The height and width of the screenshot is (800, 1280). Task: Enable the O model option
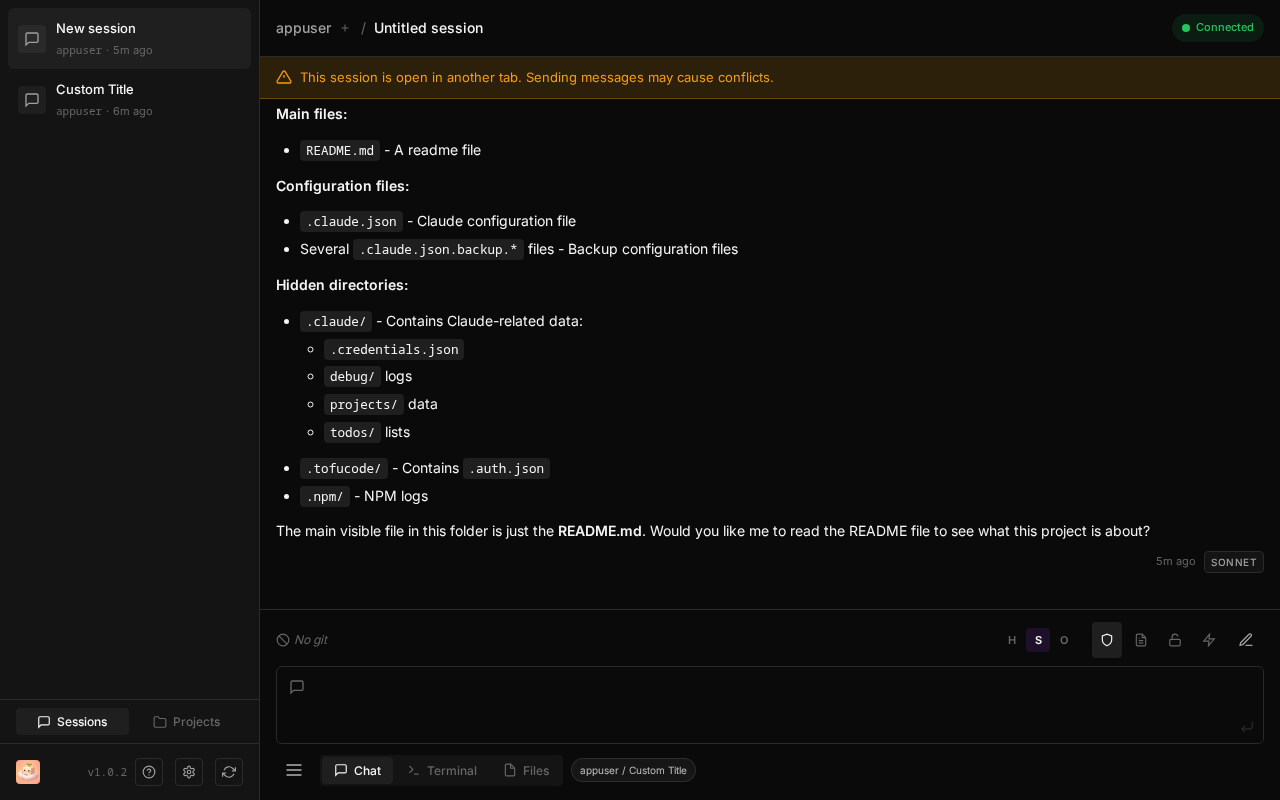point(1064,640)
